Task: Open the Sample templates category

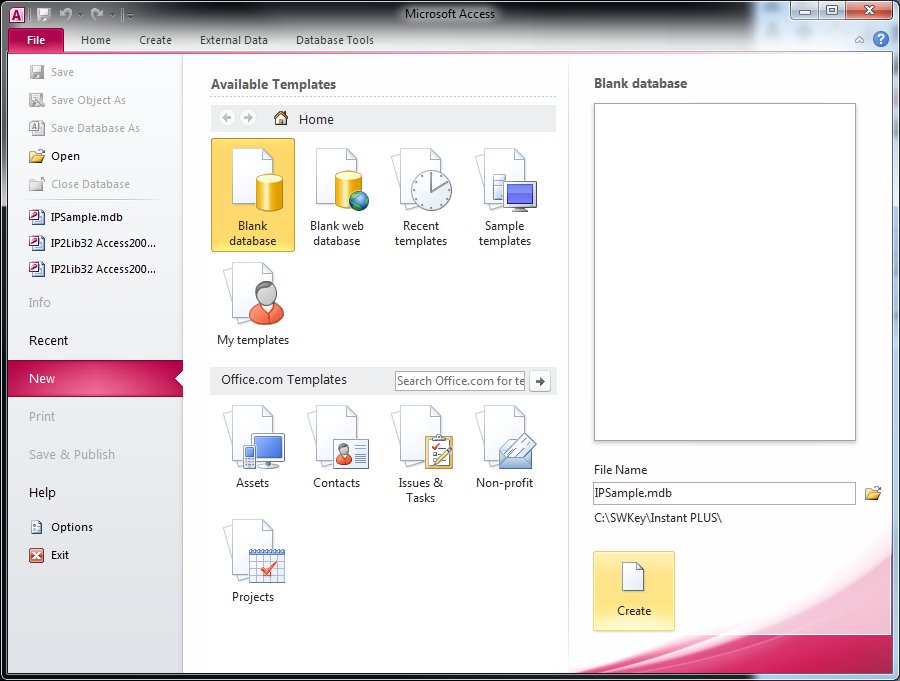Action: [x=505, y=195]
